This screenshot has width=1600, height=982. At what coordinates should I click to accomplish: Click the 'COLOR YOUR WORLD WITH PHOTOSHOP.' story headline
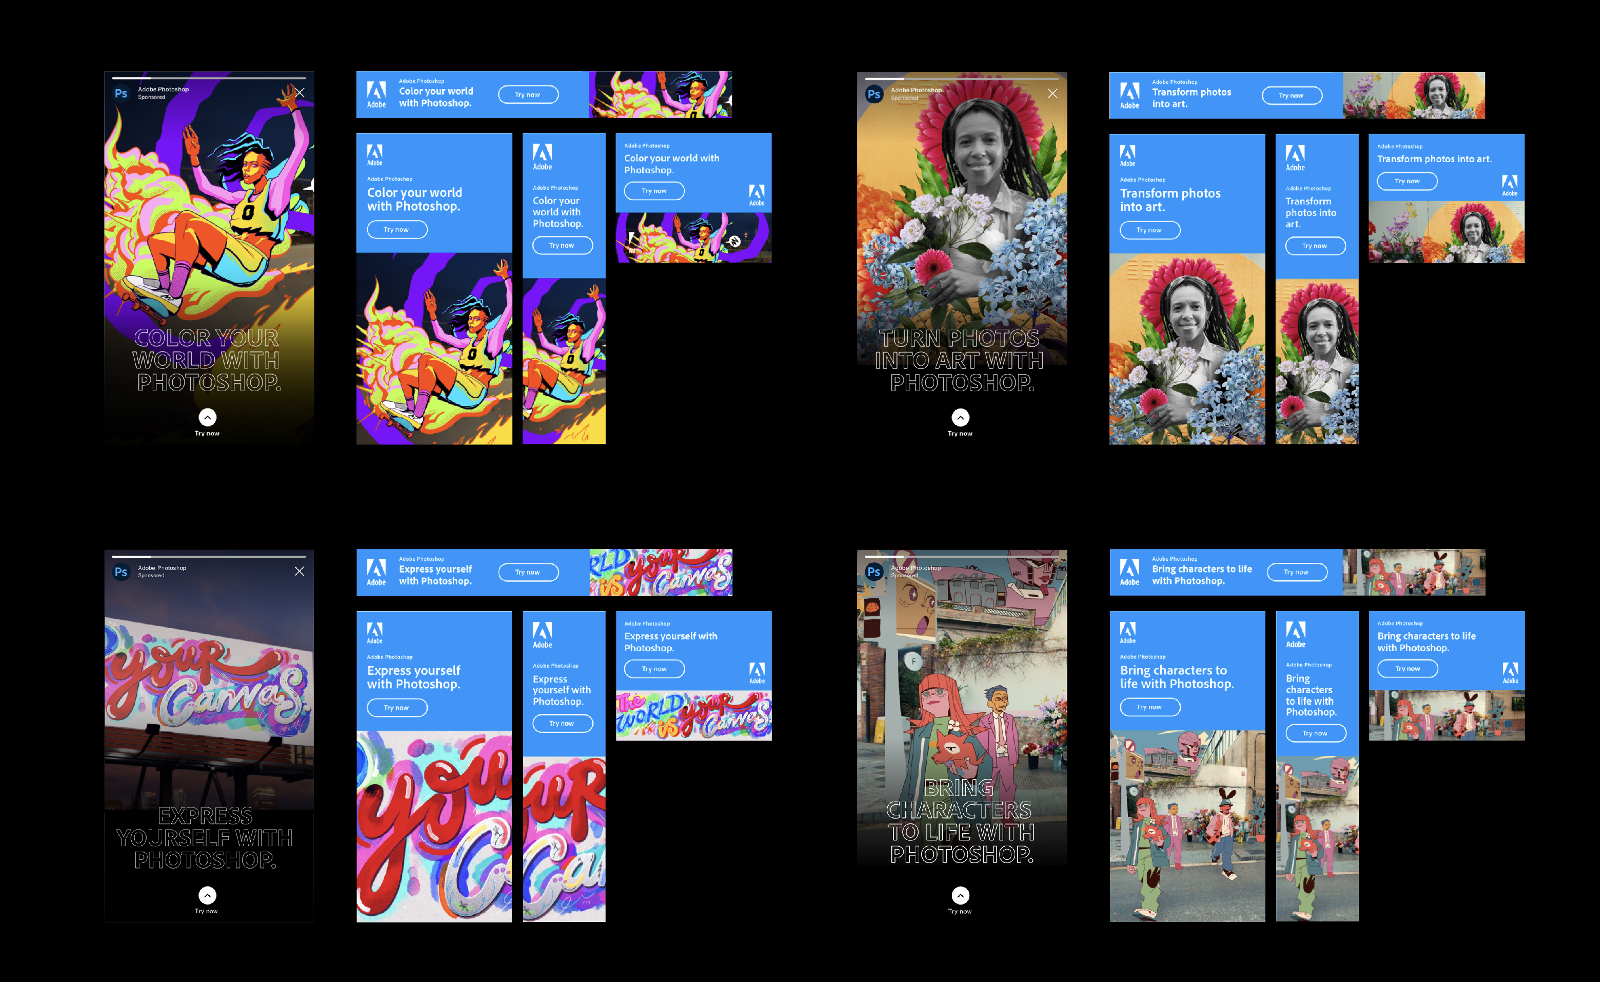tap(207, 360)
